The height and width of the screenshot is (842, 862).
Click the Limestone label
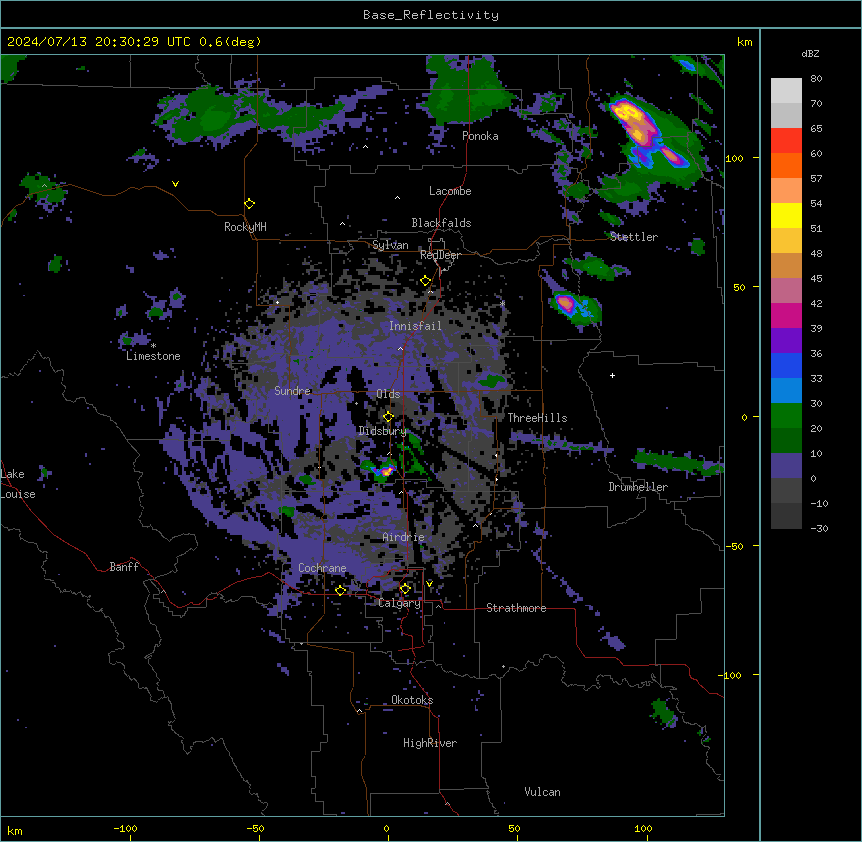(x=153, y=356)
